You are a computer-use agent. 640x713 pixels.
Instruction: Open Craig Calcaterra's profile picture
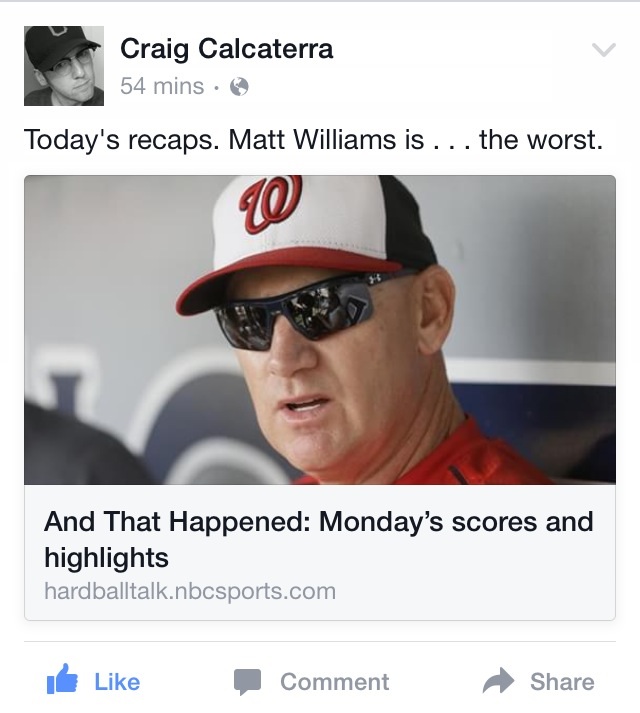(64, 66)
